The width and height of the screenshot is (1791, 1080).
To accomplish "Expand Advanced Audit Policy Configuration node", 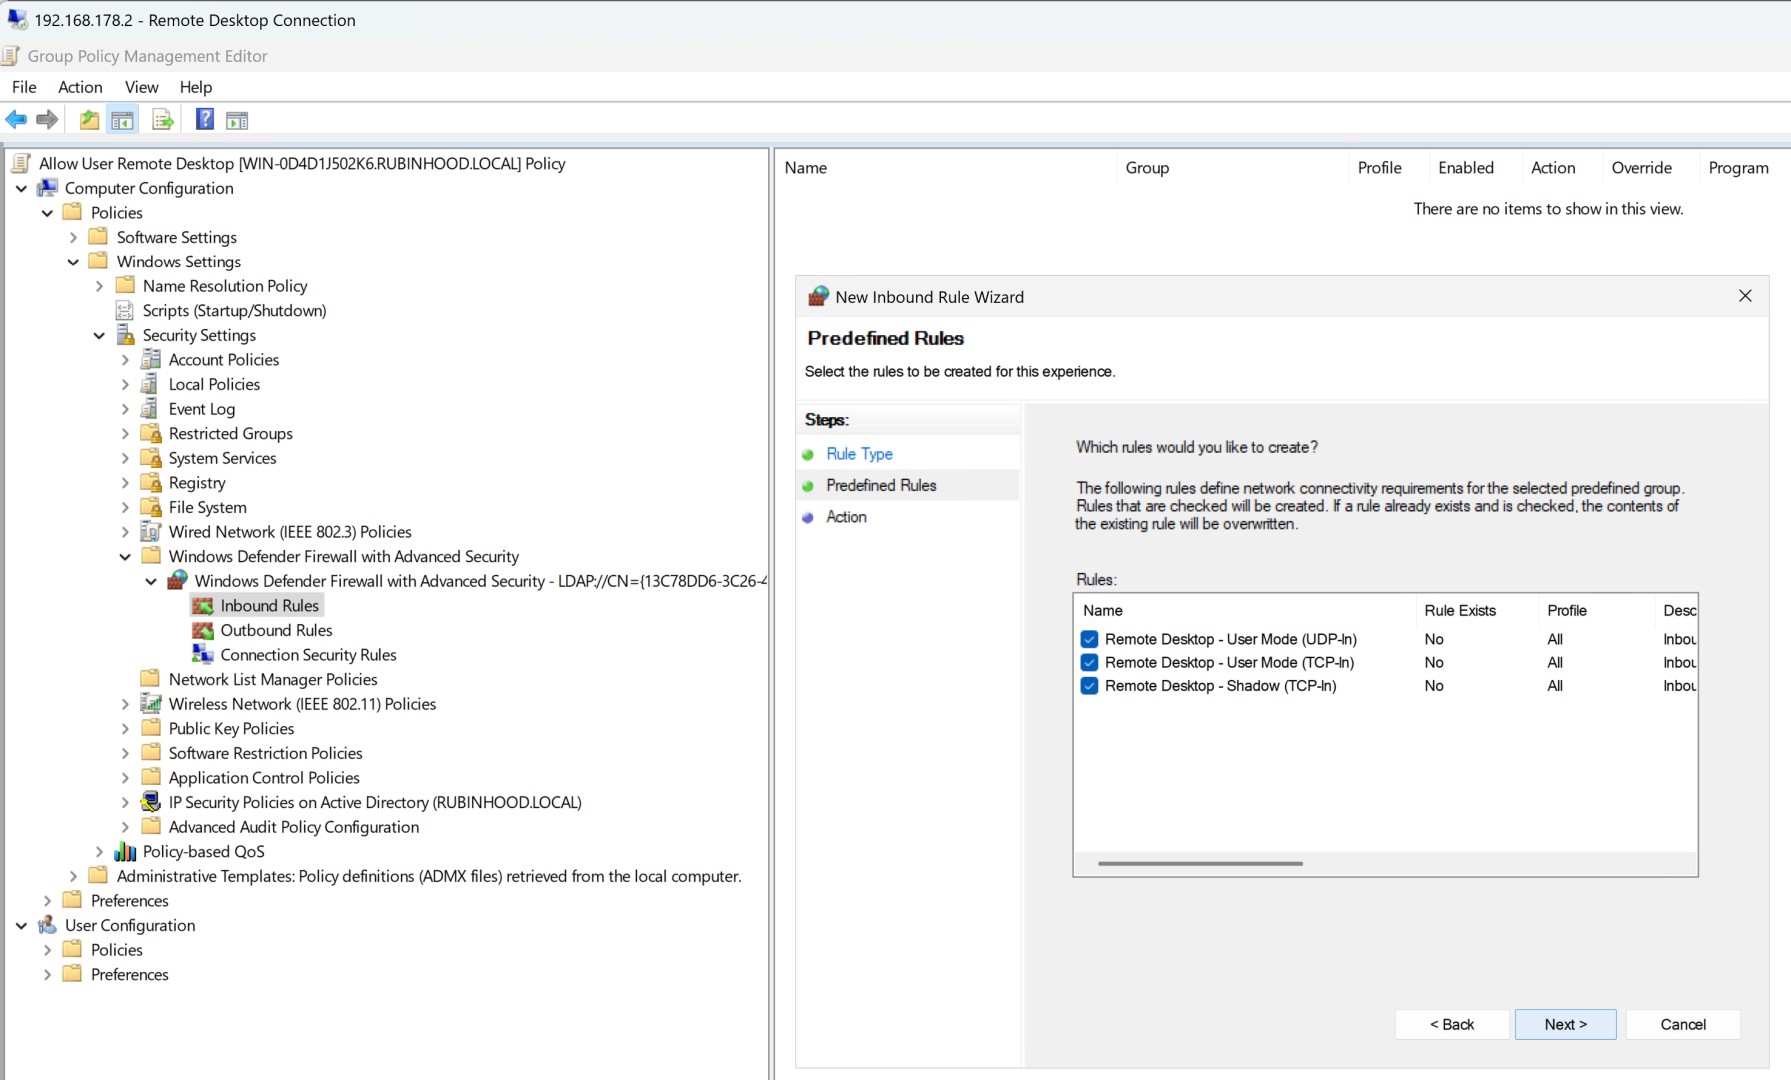I will click(x=125, y=827).
